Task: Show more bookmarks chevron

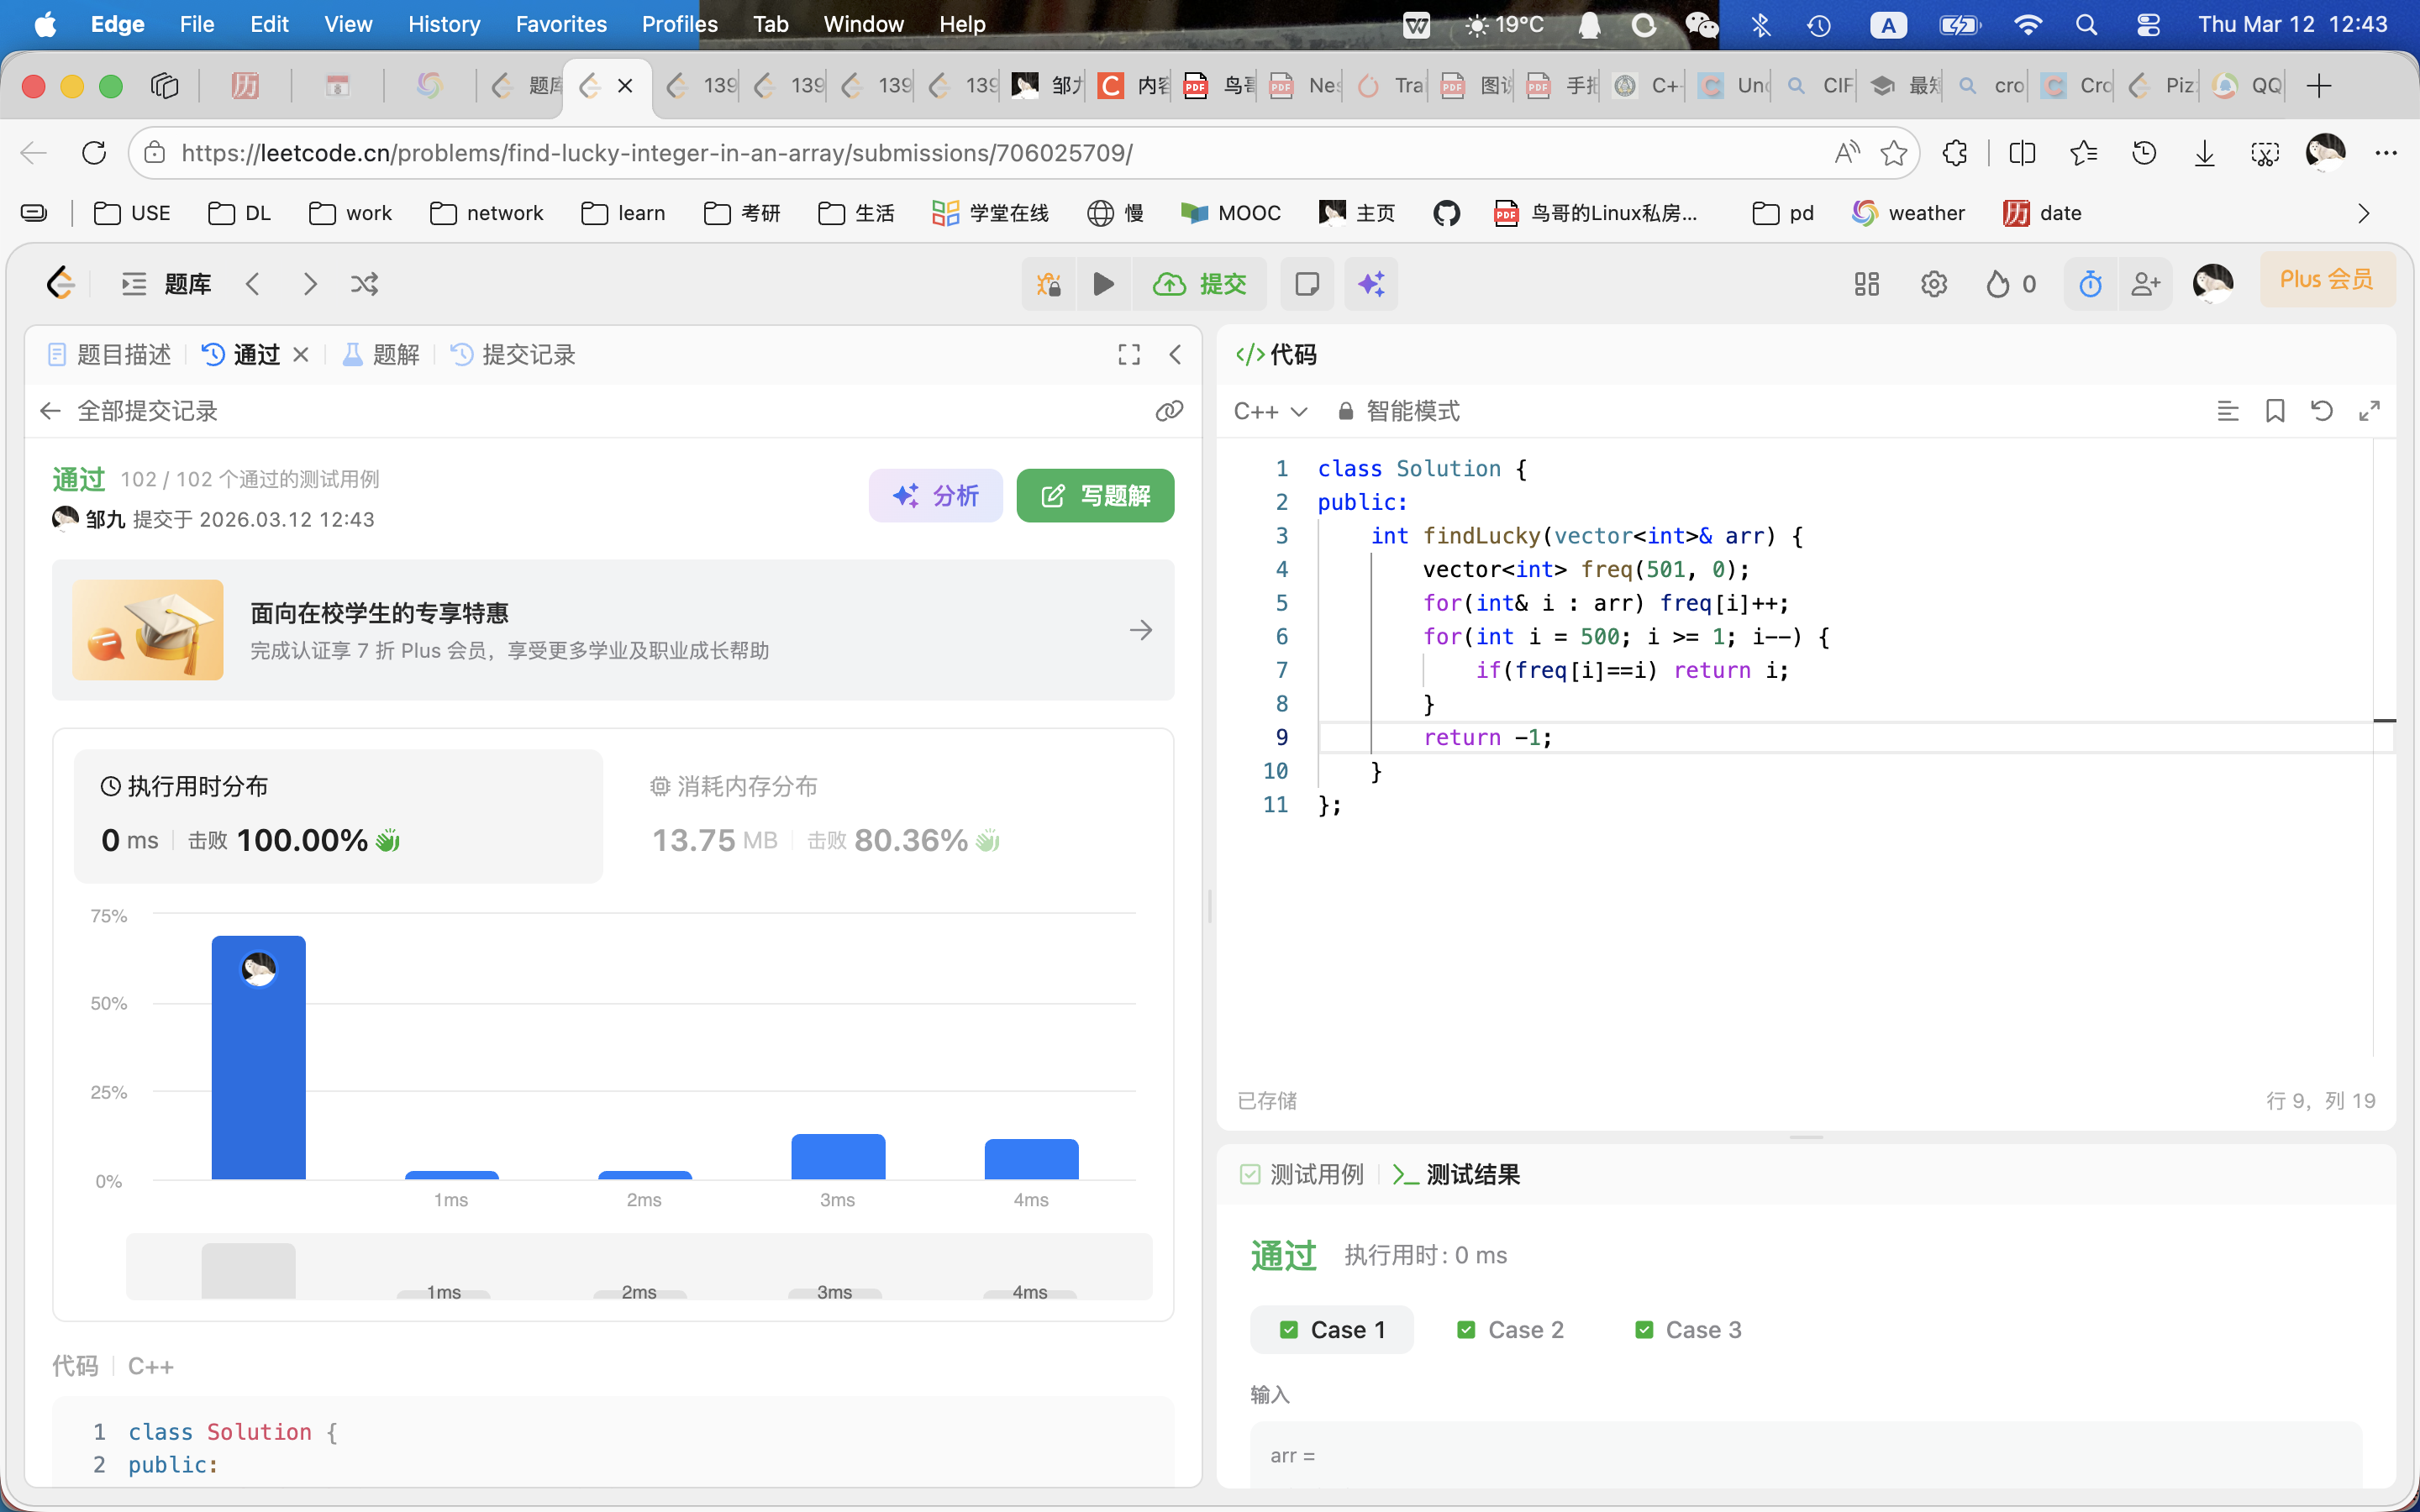Action: (2364, 213)
